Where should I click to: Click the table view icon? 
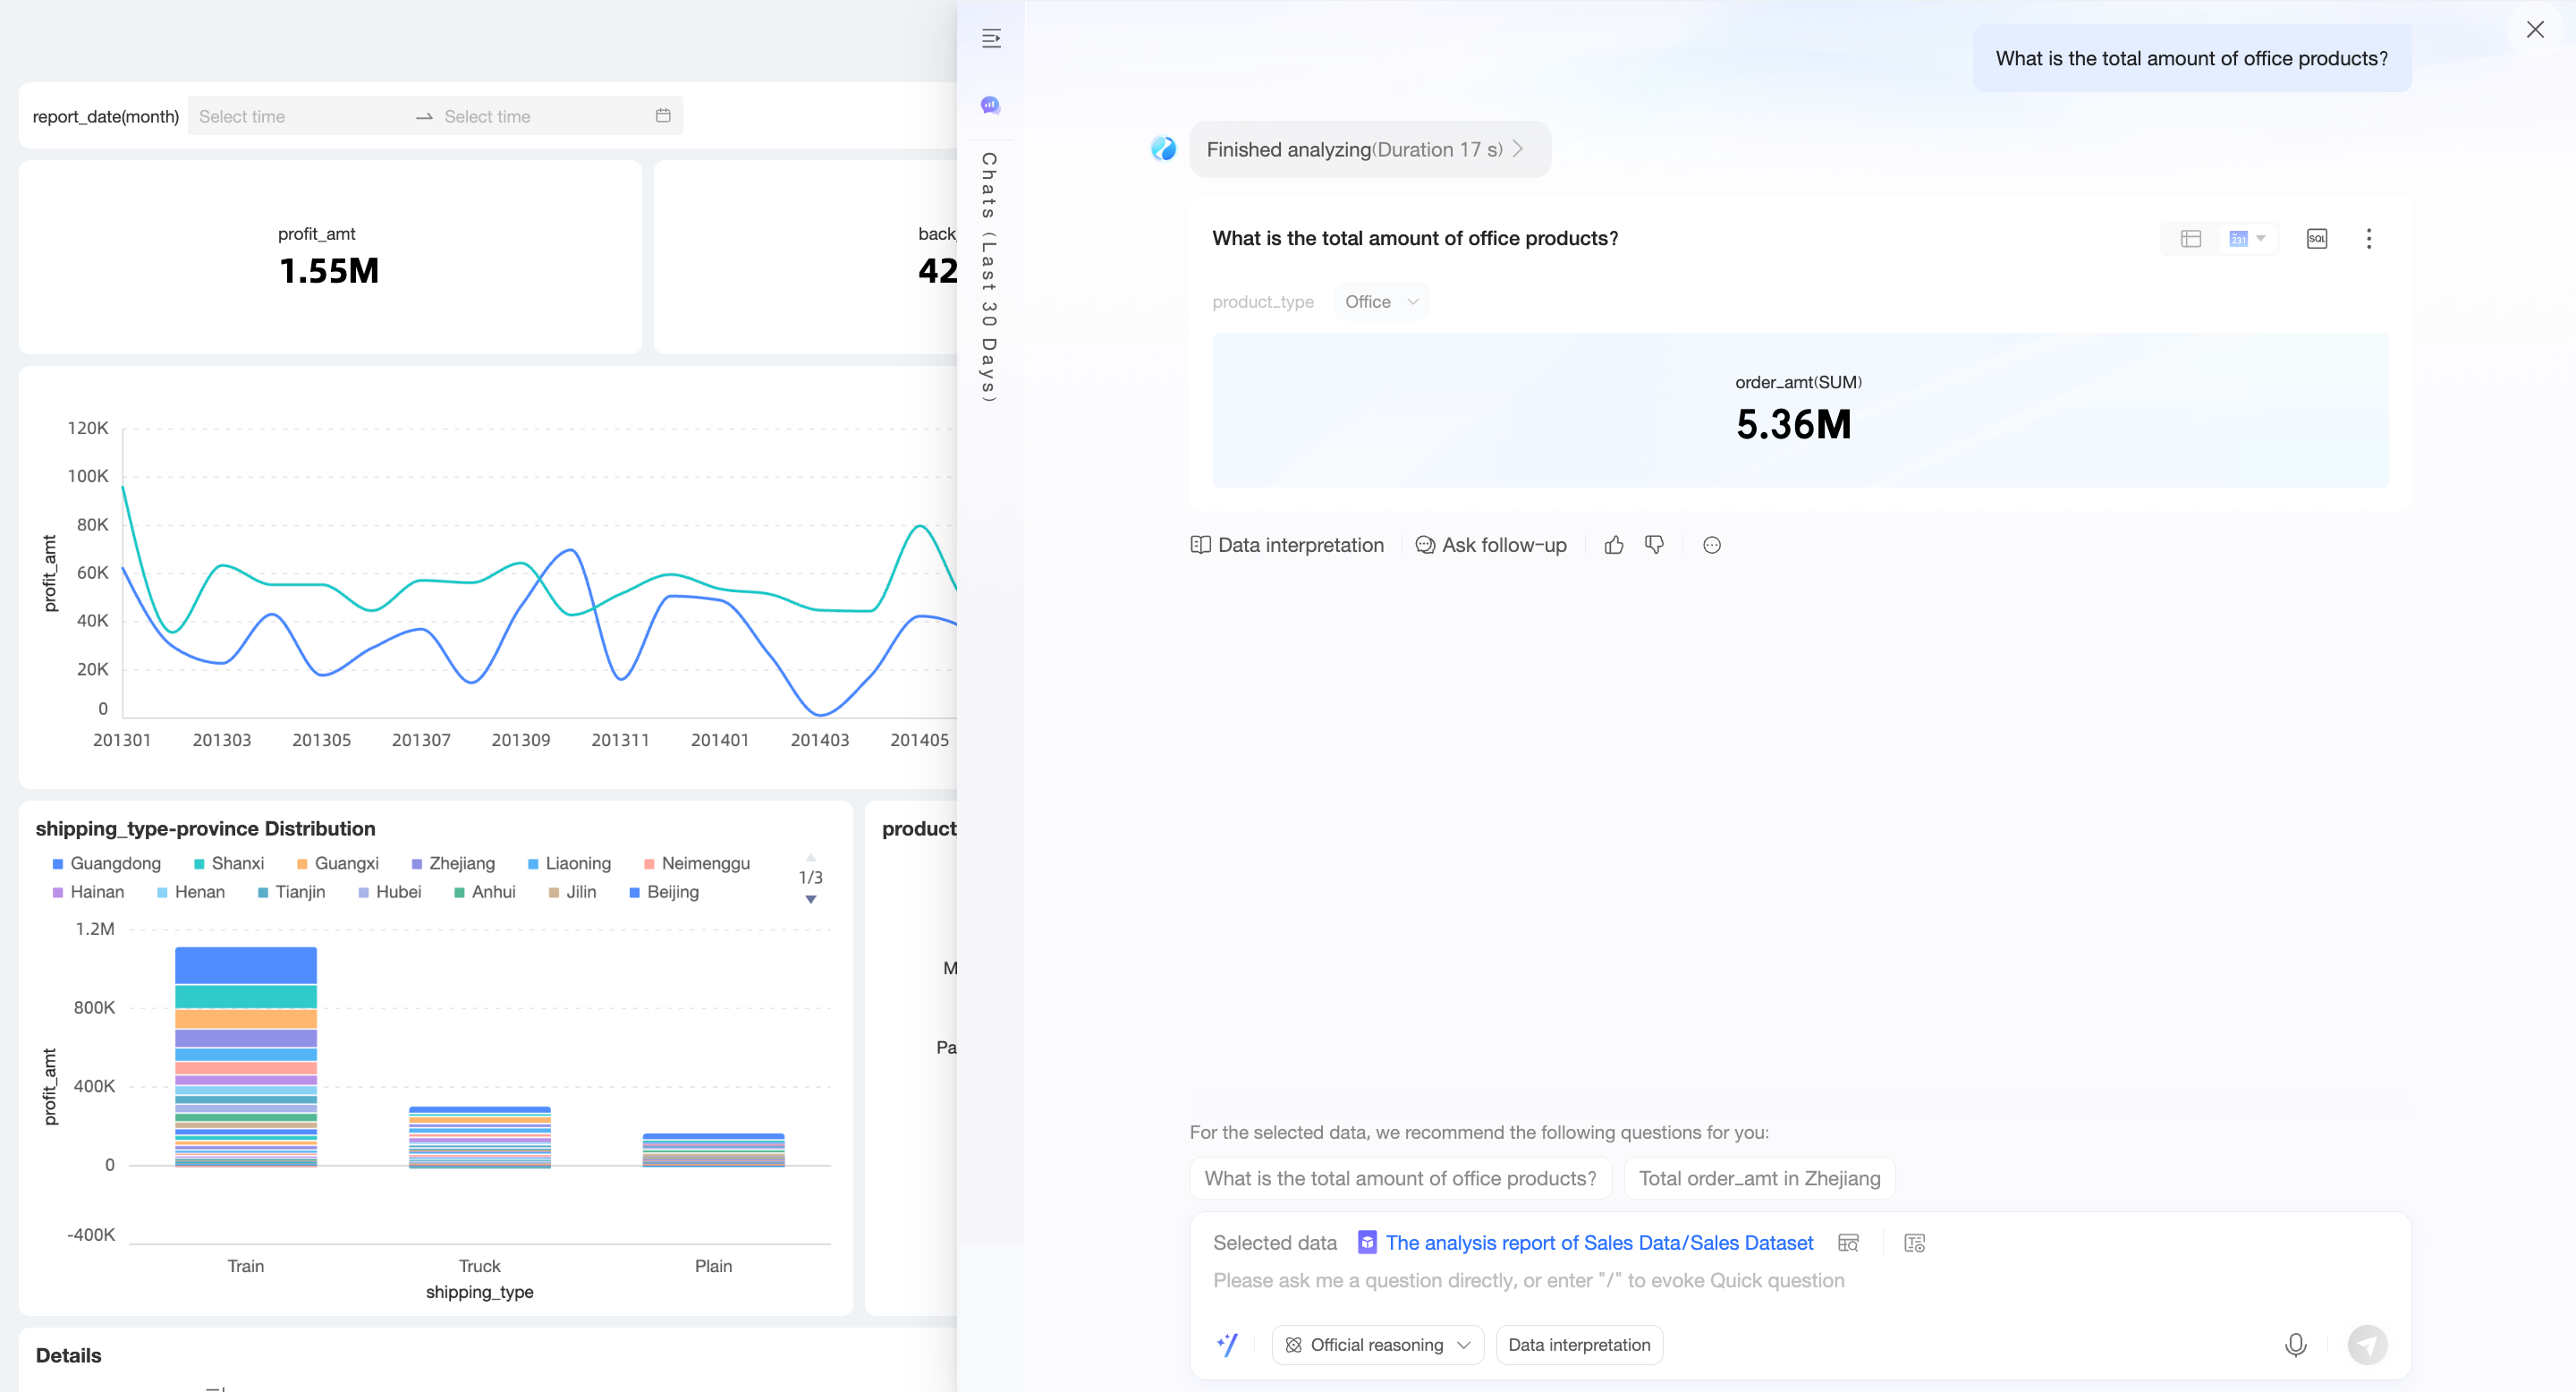[x=2190, y=238]
